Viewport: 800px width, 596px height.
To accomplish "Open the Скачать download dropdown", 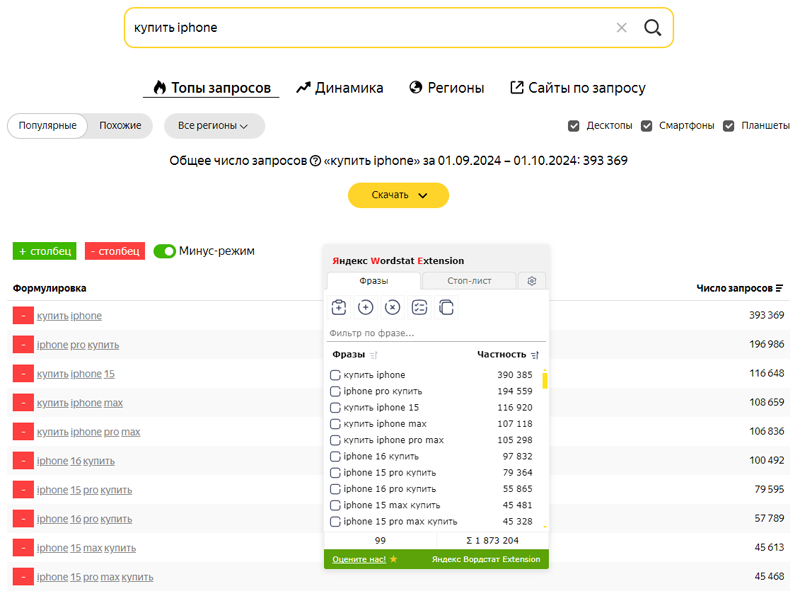I will pyautogui.click(x=398, y=195).
